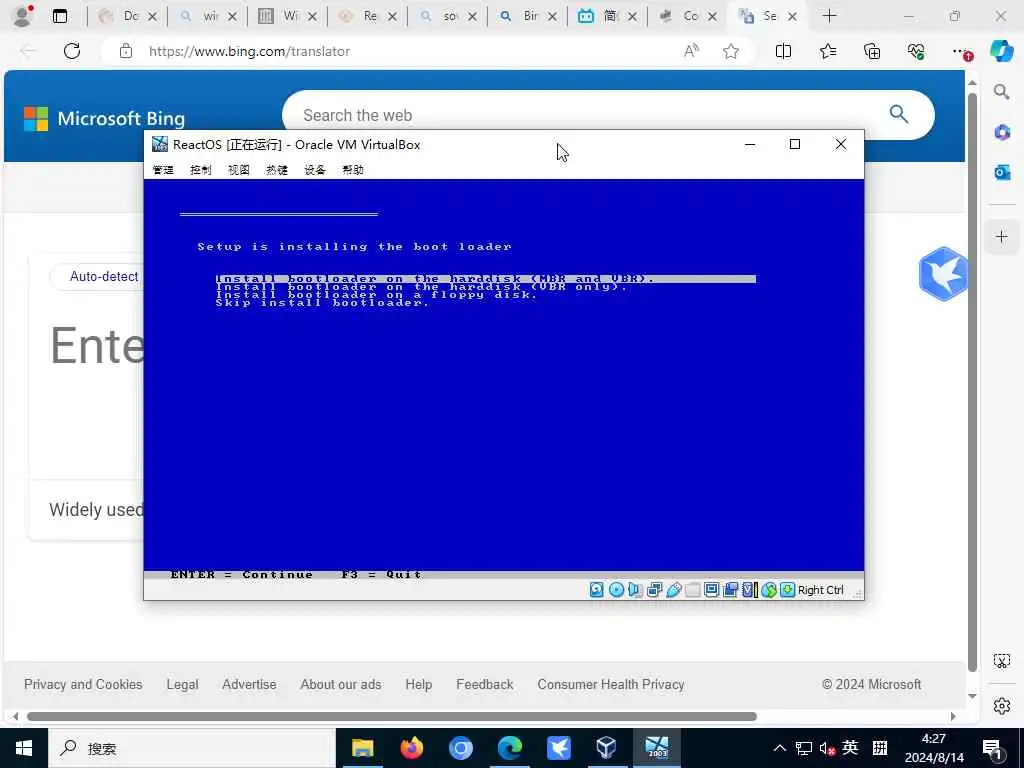This screenshot has height=768, width=1024.
Task: Select Skip install bootloader option
Action: point(323,302)
